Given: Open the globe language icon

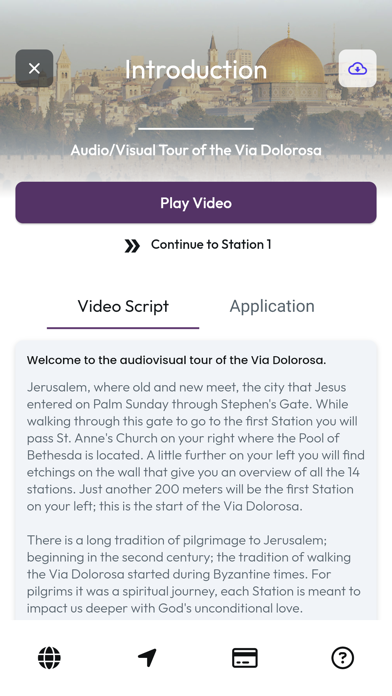Looking at the screenshot, I should [49, 658].
